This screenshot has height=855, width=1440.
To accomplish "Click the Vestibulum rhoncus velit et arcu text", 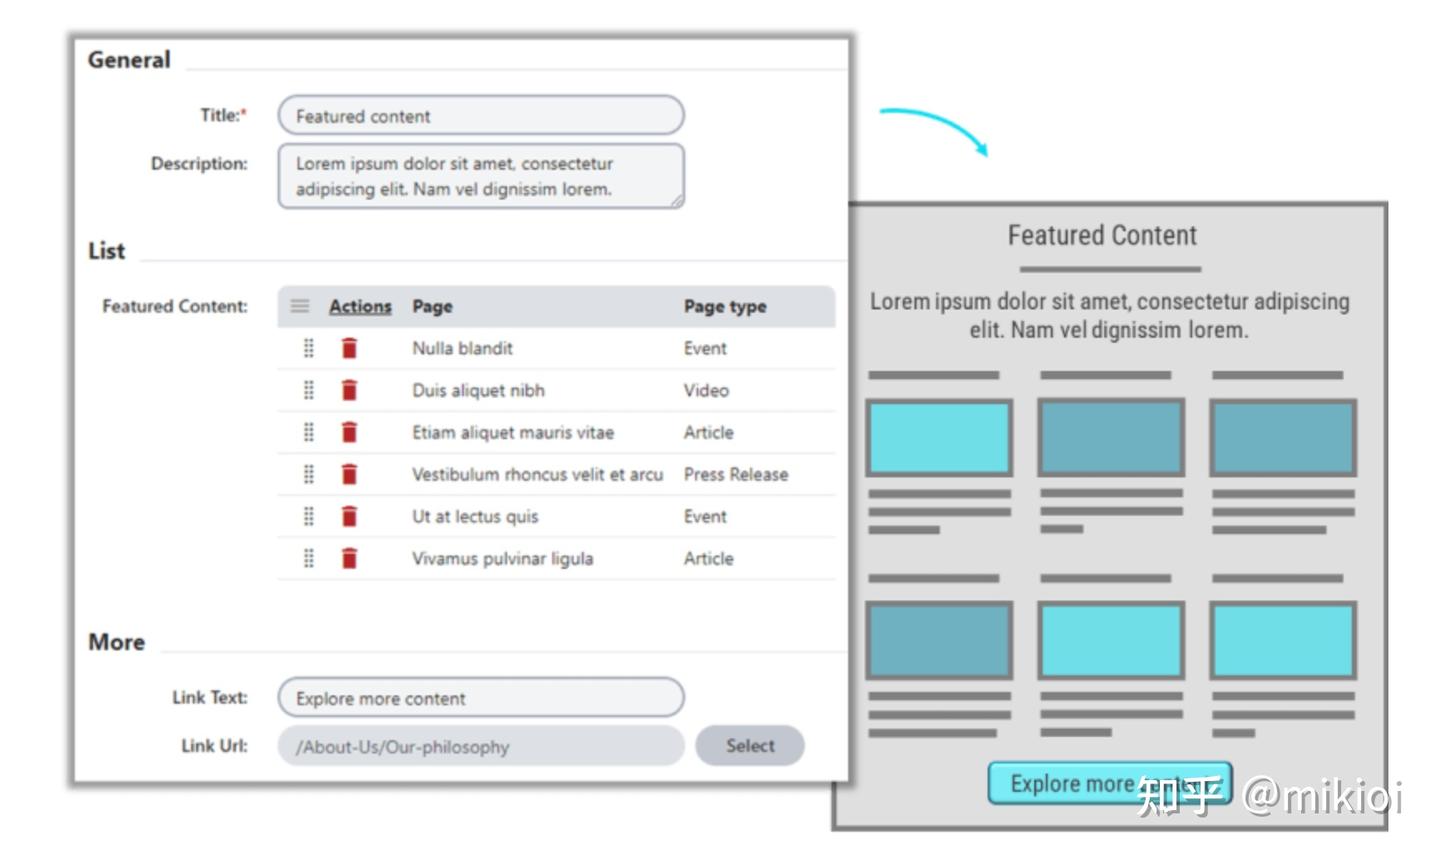I will point(537,474).
